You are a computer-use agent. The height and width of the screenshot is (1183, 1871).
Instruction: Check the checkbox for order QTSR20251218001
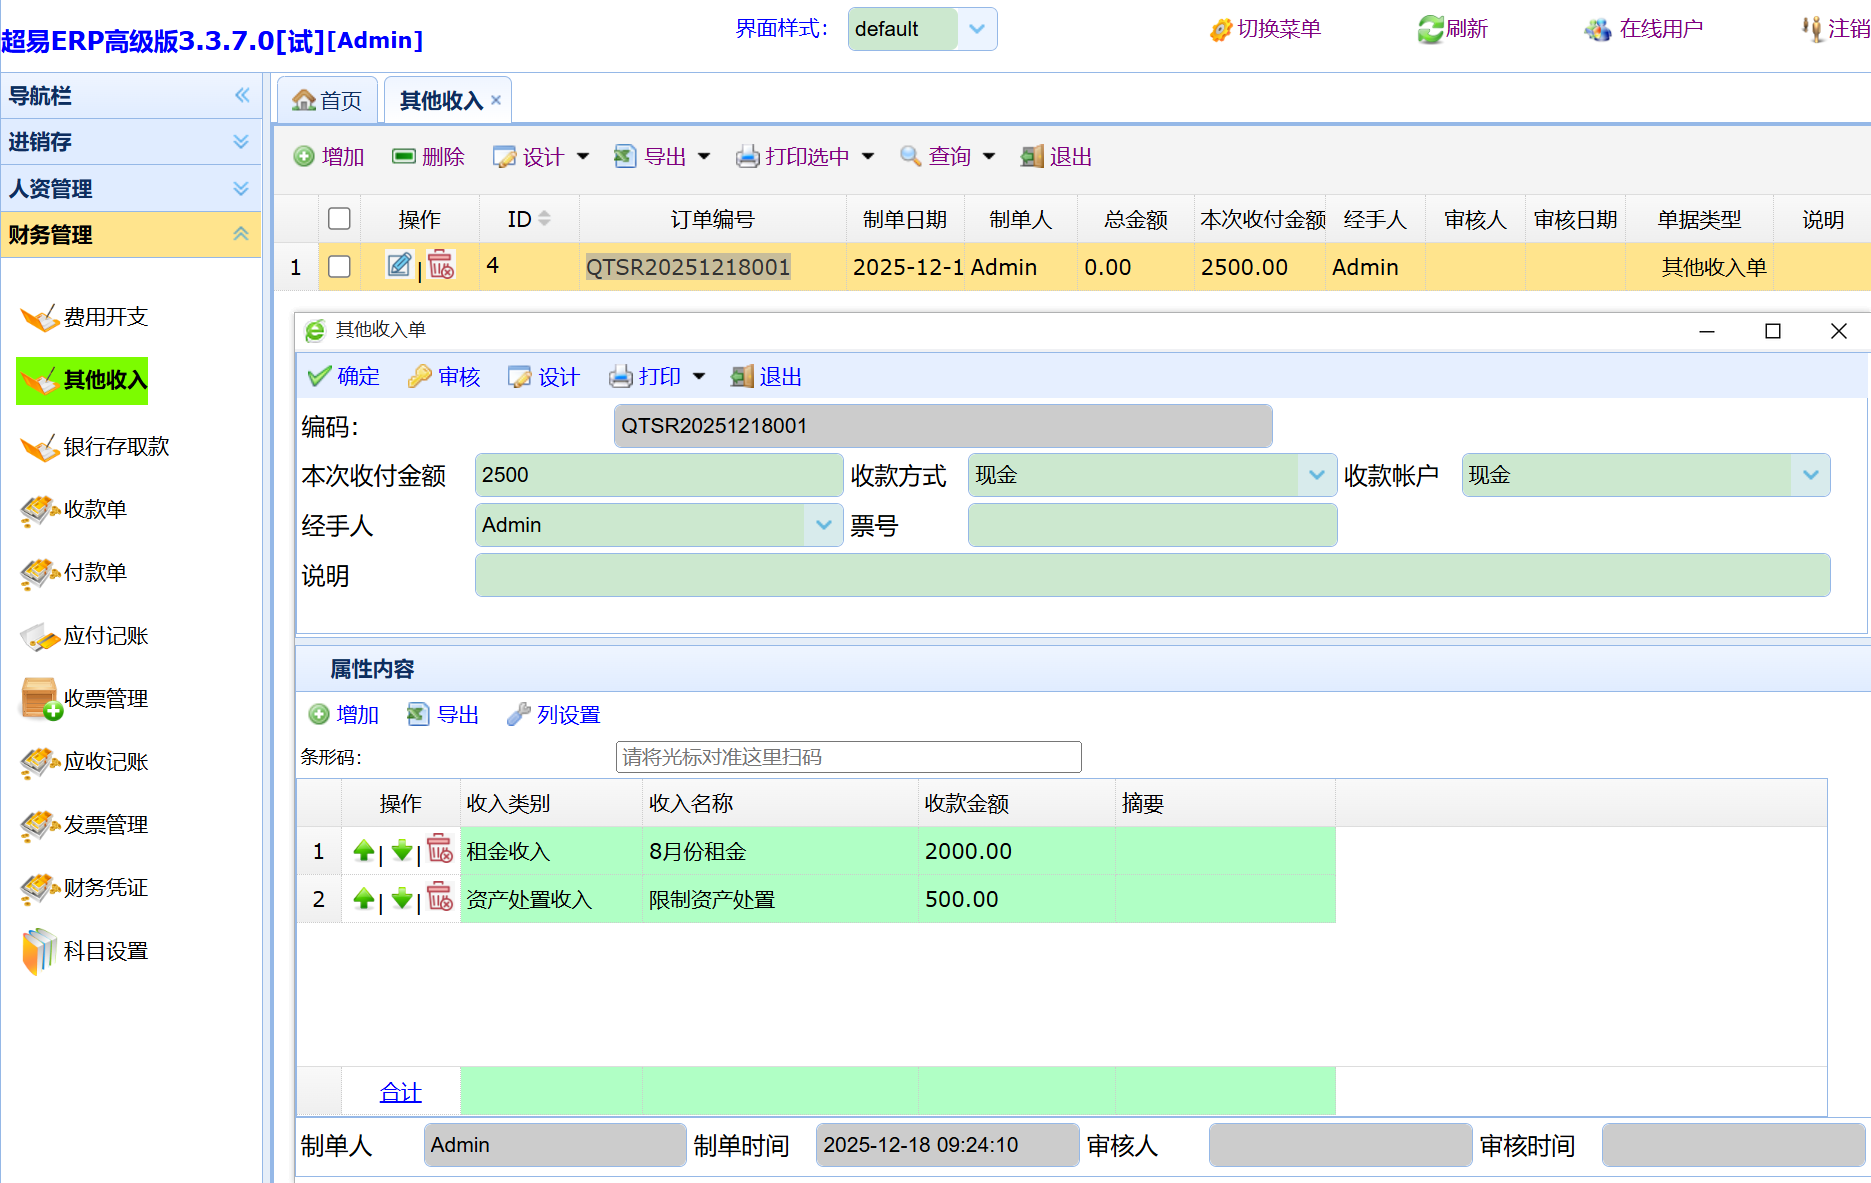pyautogui.click(x=340, y=267)
